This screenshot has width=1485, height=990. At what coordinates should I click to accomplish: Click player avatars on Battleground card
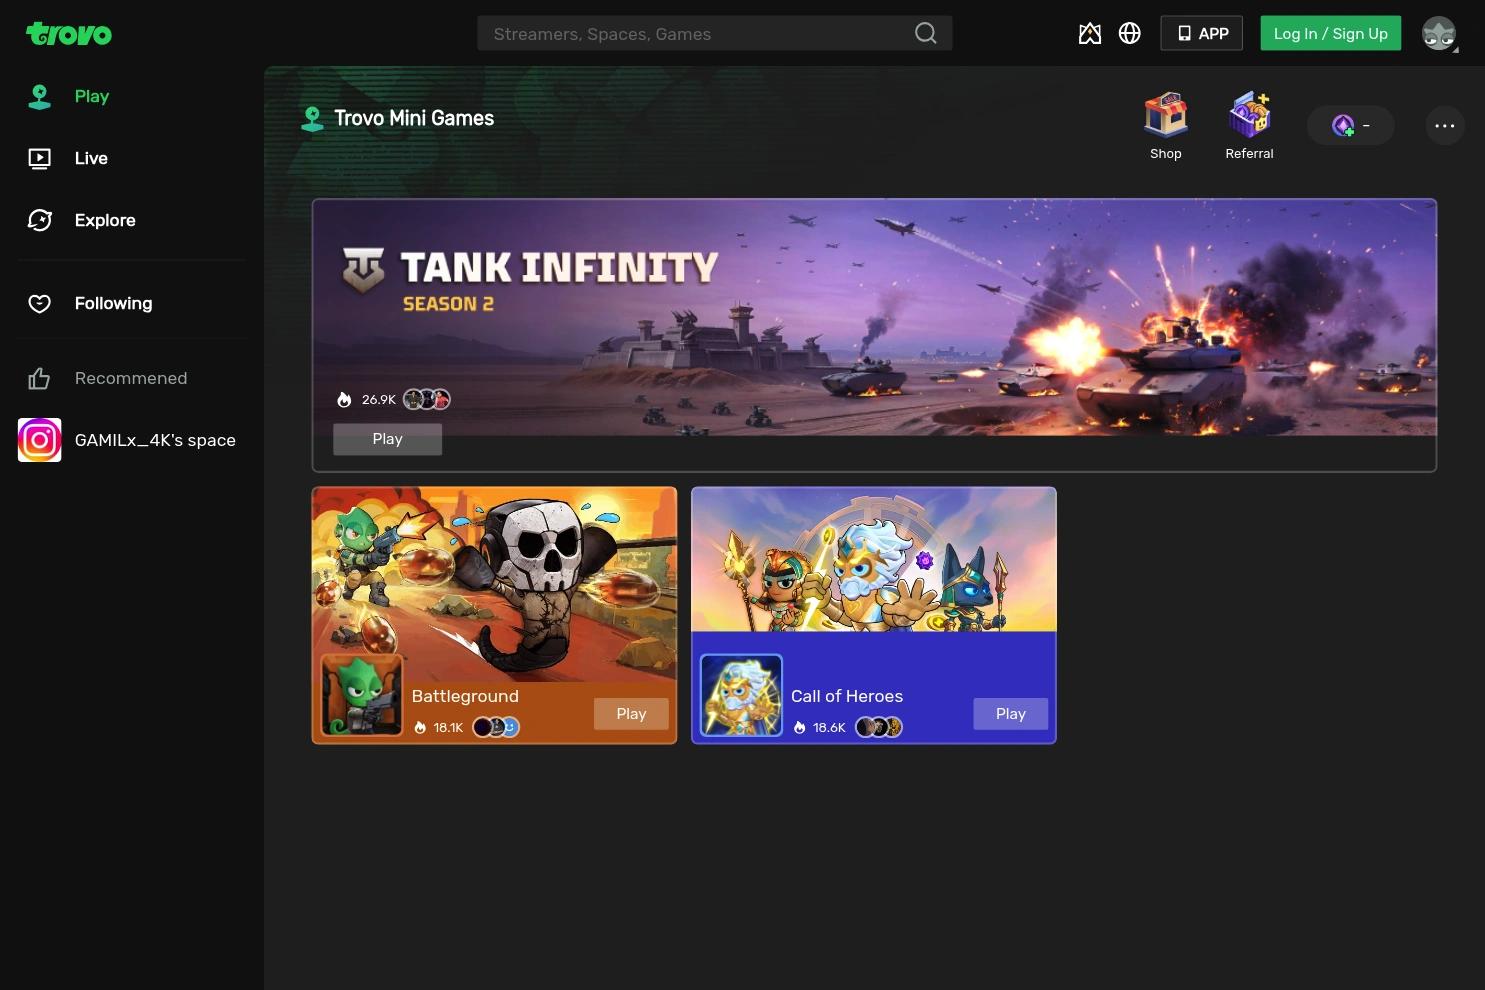tap(496, 728)
